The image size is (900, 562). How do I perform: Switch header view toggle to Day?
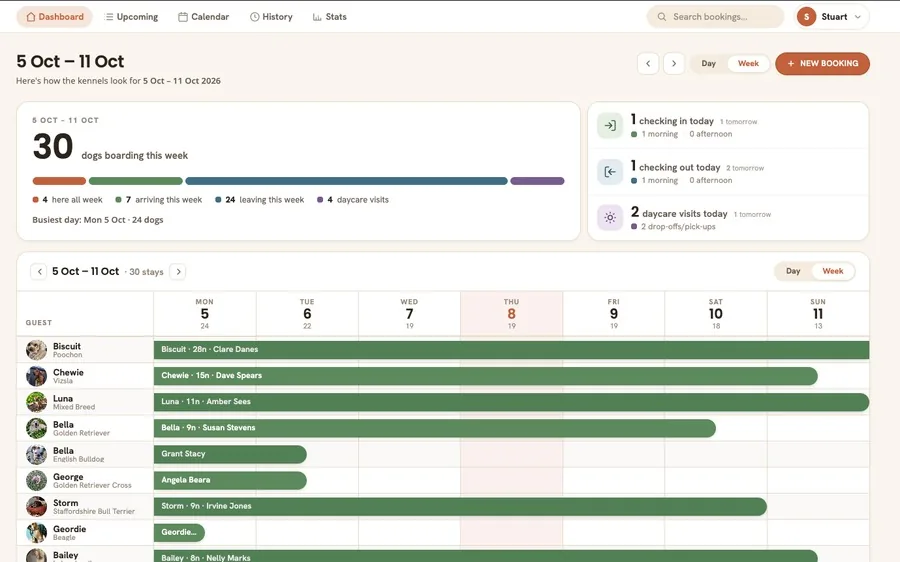click(x=709, y=63)
